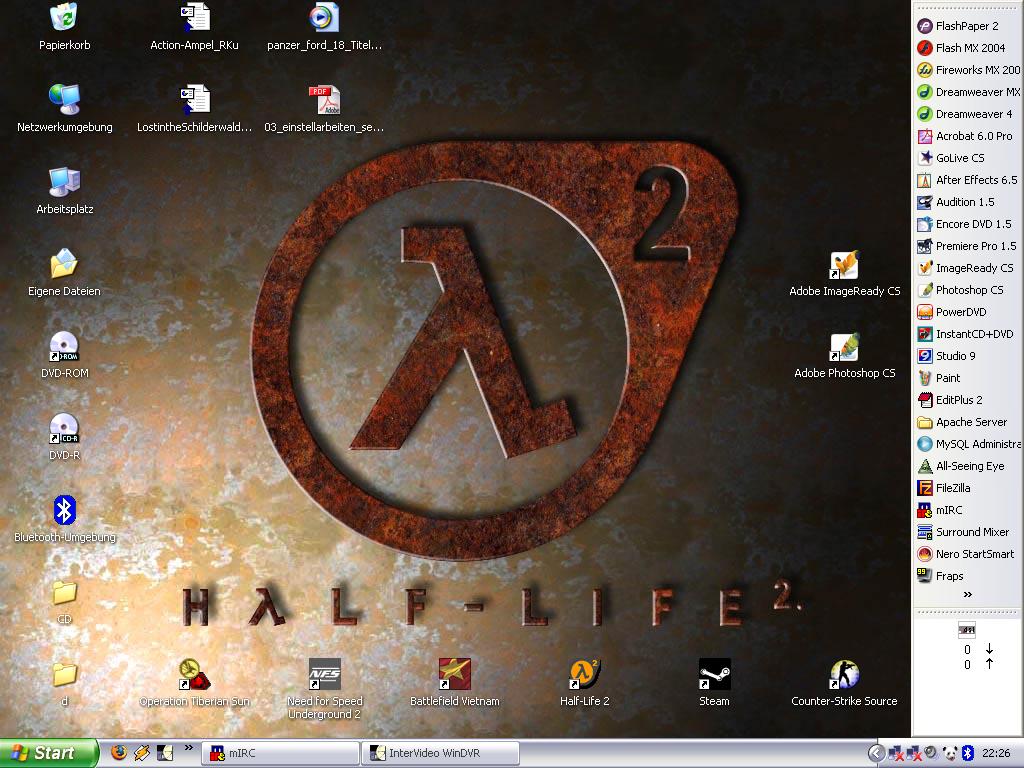Launch Premiere Pro 1.5 from the sidebar
The width and height of the screenshot is (1024, 768).
pyautogui.click(x=968, y=246)
